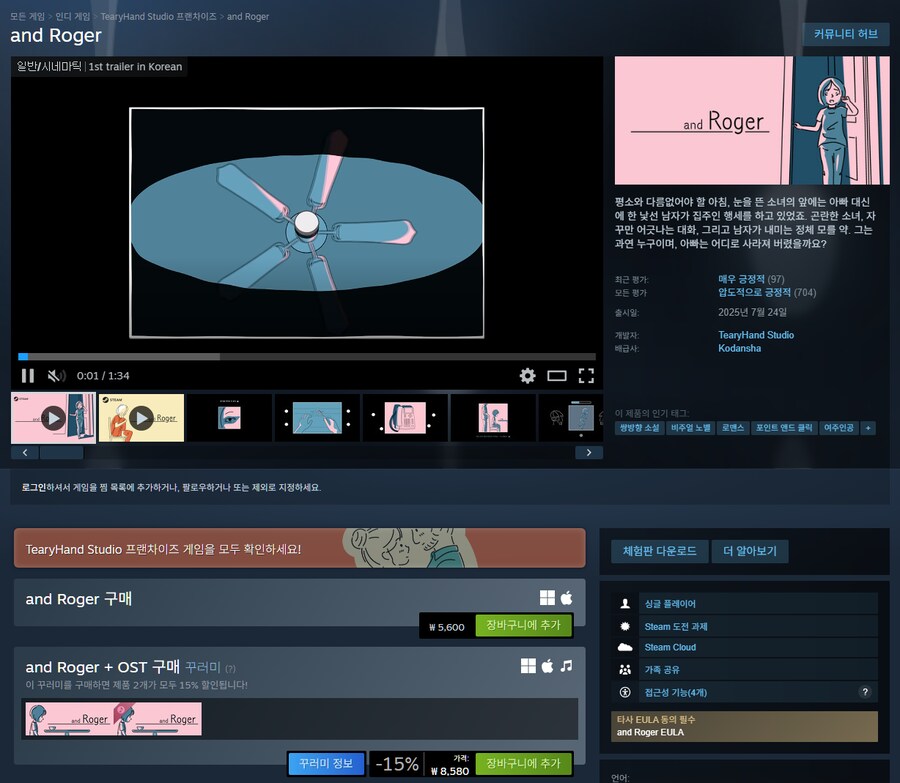Screen dimensions: 900x783
Task: Open TearyHand Studio 프랜차이즈 breadcrumb
Action: point(159,17)
